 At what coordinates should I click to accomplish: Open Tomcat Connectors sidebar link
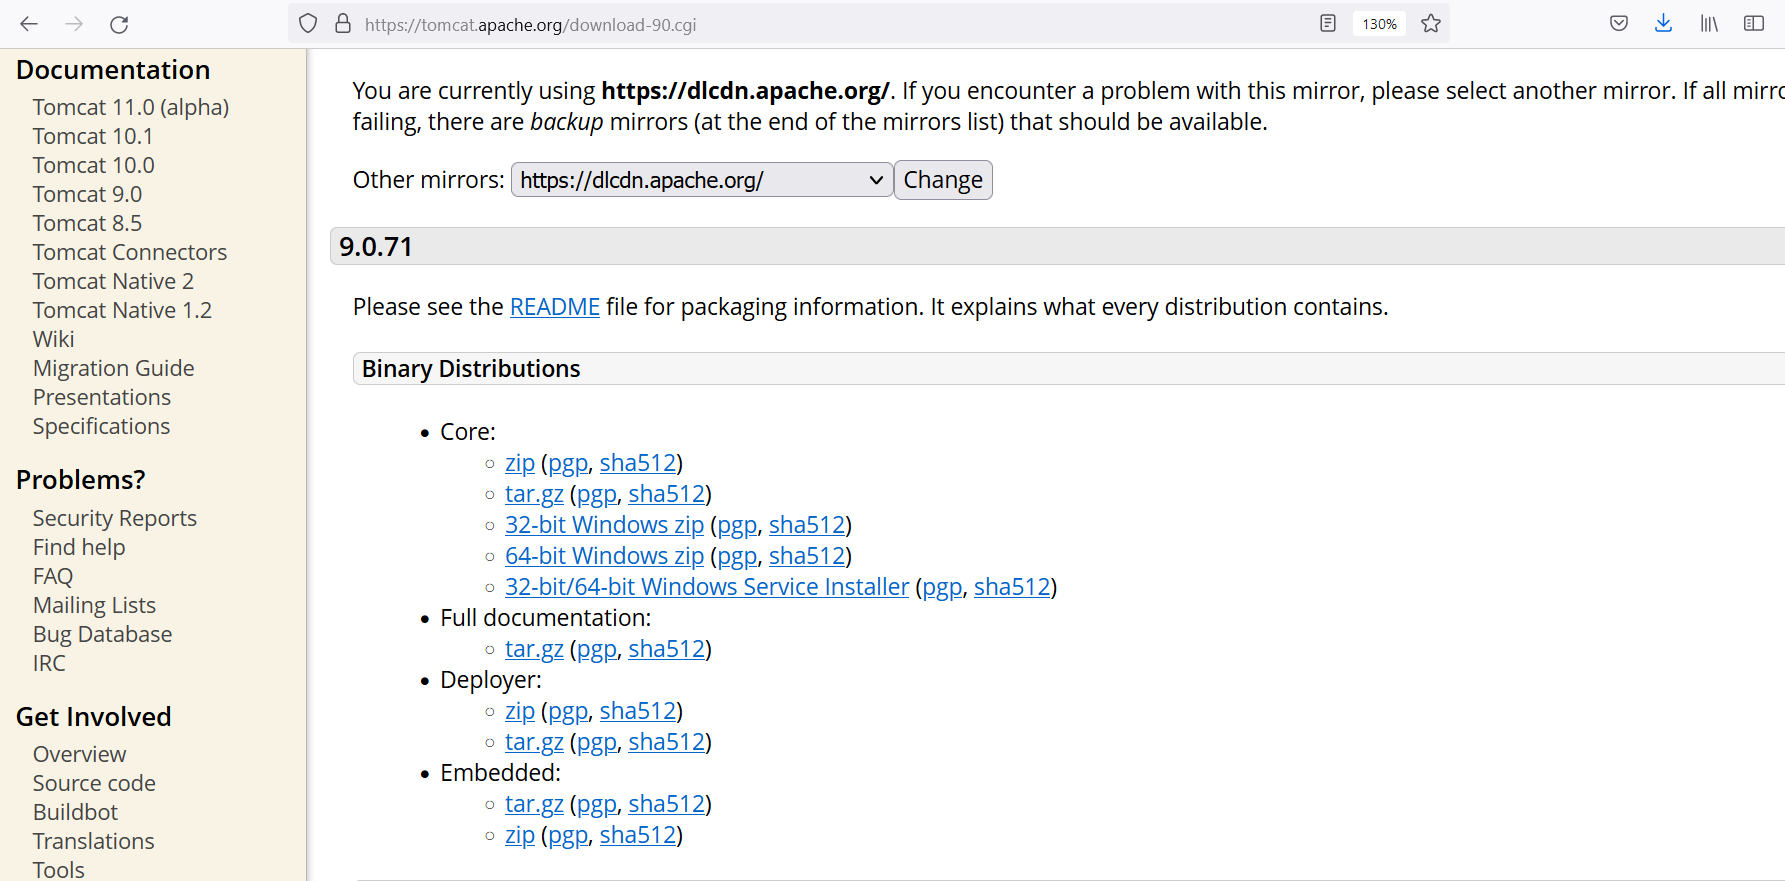pos(130,252)
